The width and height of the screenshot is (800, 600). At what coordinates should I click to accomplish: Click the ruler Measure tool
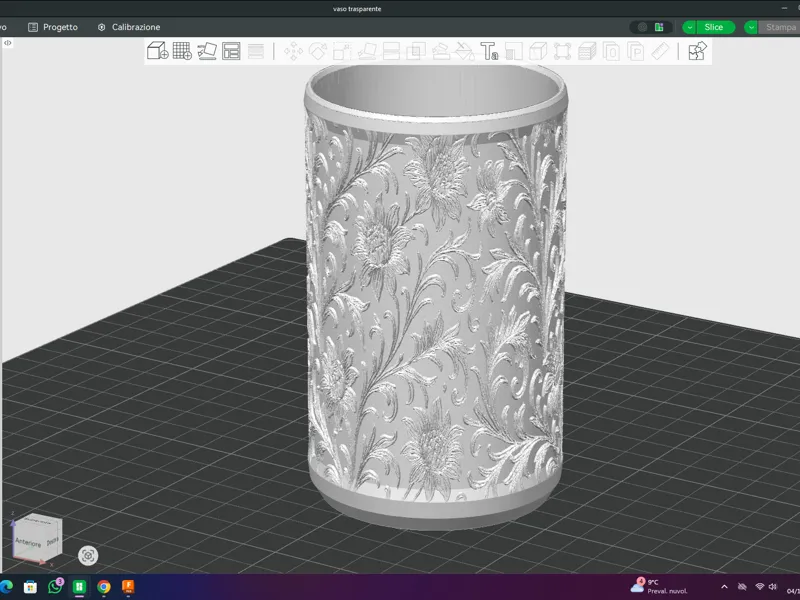tap(660, 52)
